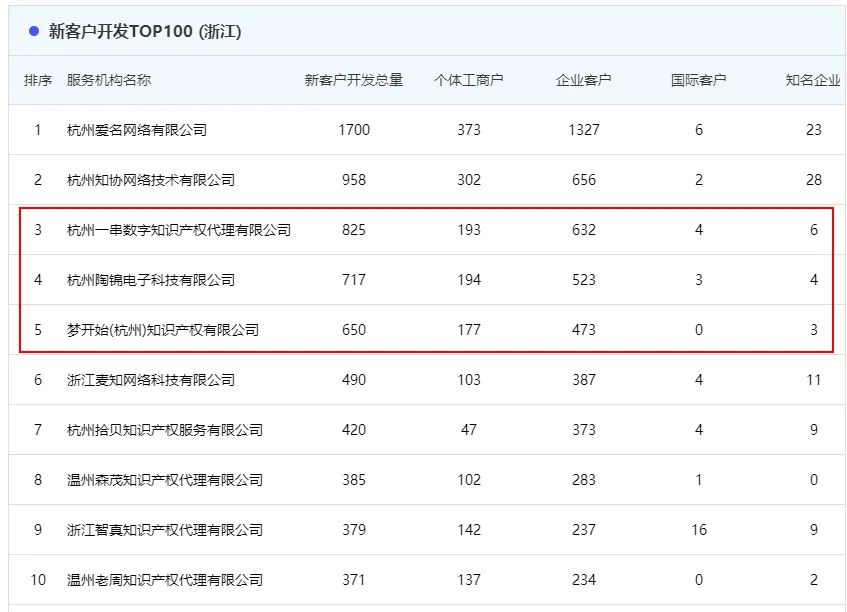This screenshot has width=847, height=612.
Task: Click total value 717
Action: tap(354, 280)
